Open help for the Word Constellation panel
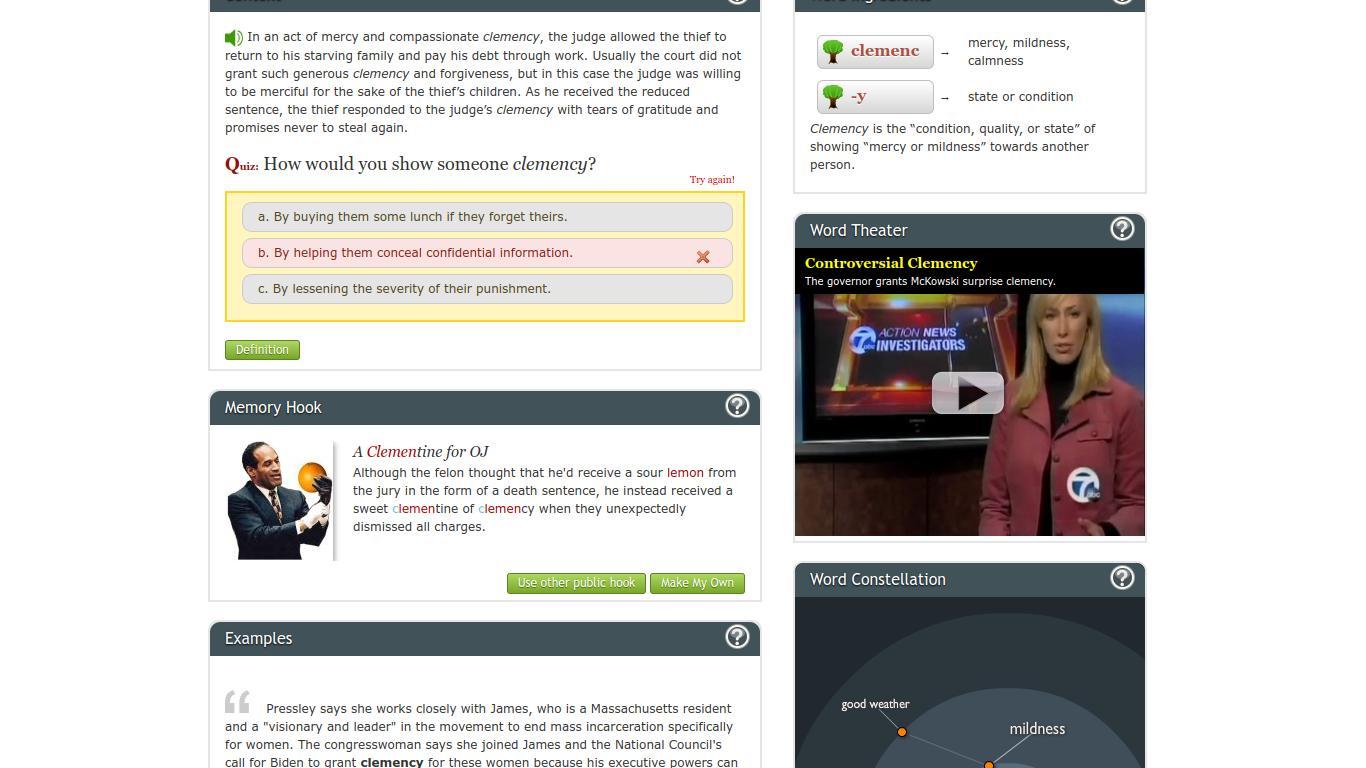Image resolution: width=1366 pixels, height=768 pixels. 1122,578
